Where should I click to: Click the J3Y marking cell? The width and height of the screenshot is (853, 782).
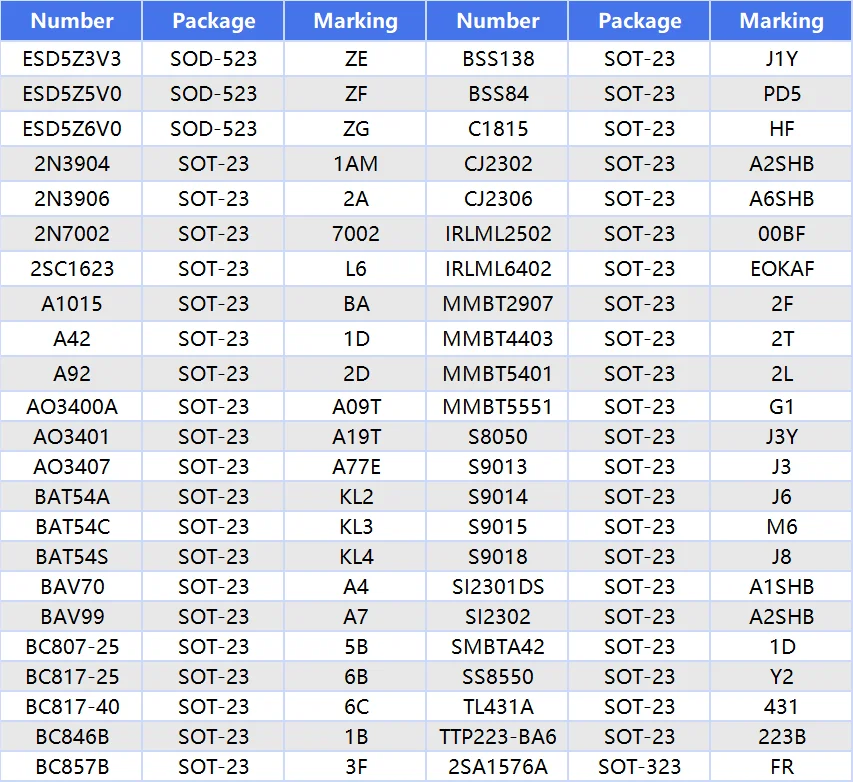781,437
